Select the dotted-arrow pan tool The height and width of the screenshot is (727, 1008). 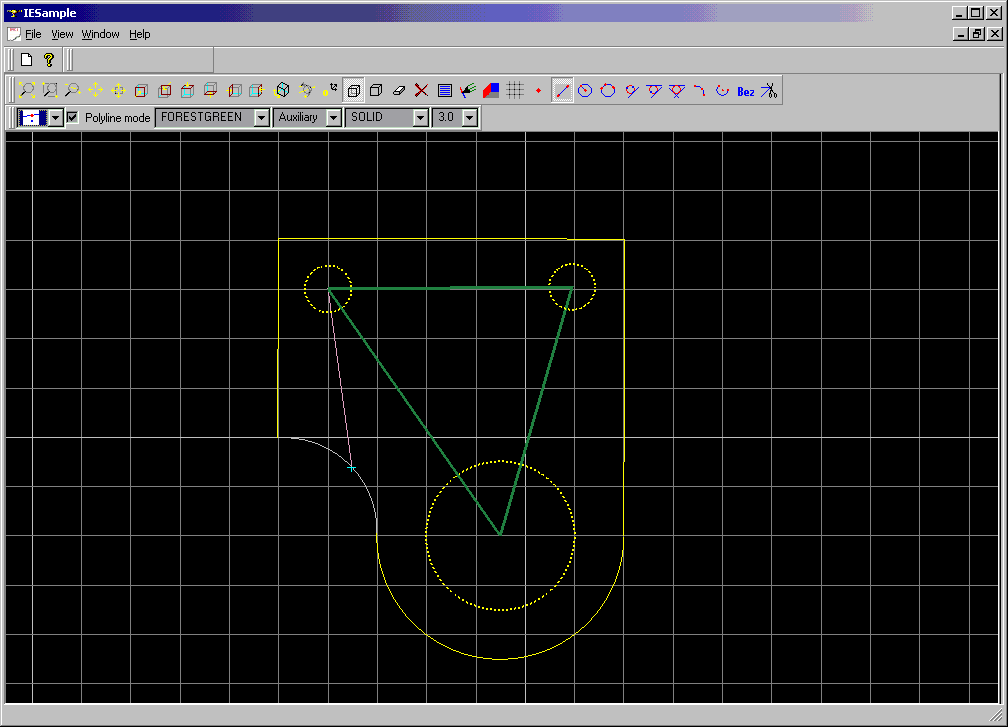[x=118, y=91]
